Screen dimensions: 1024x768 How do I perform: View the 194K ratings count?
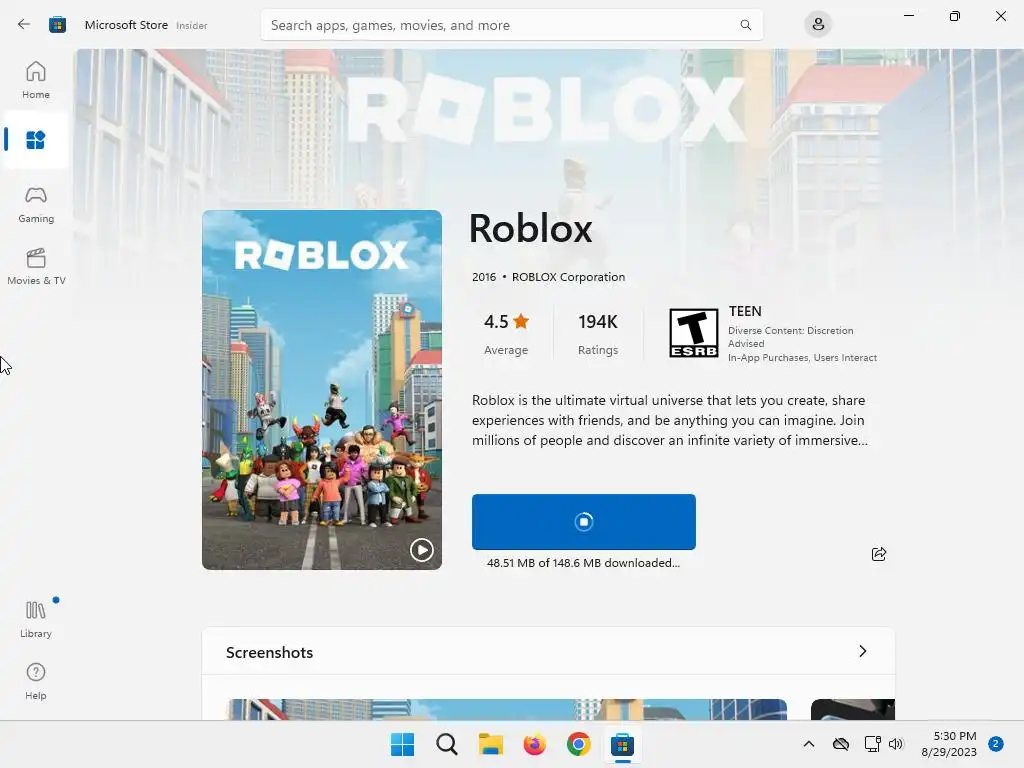point(598,334)
